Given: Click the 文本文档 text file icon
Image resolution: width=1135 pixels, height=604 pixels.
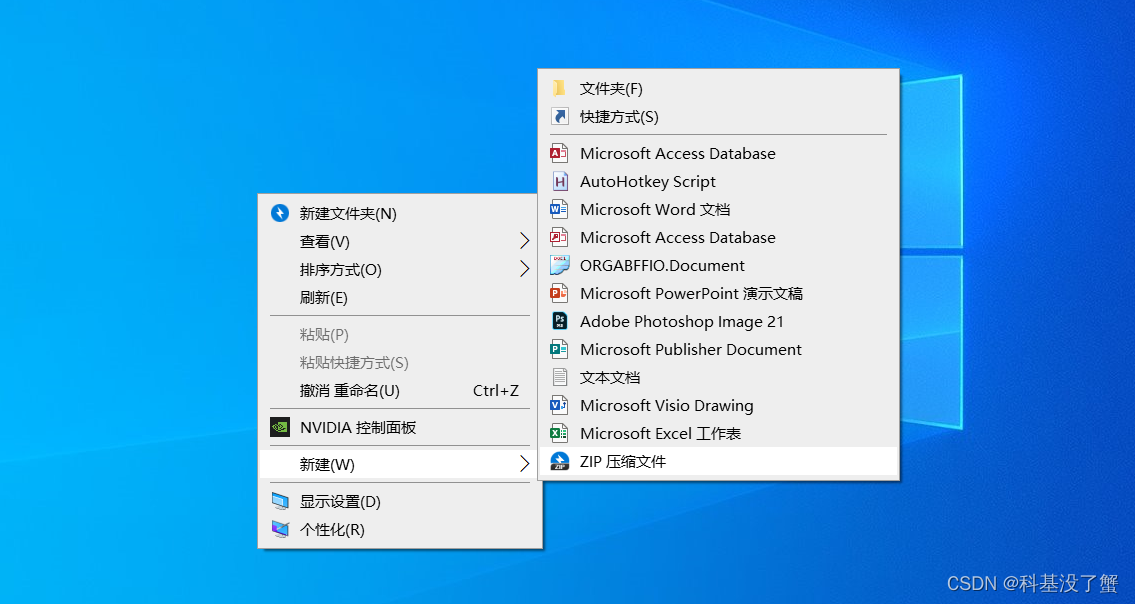Looking at the screenshot, I should [560, 377].
